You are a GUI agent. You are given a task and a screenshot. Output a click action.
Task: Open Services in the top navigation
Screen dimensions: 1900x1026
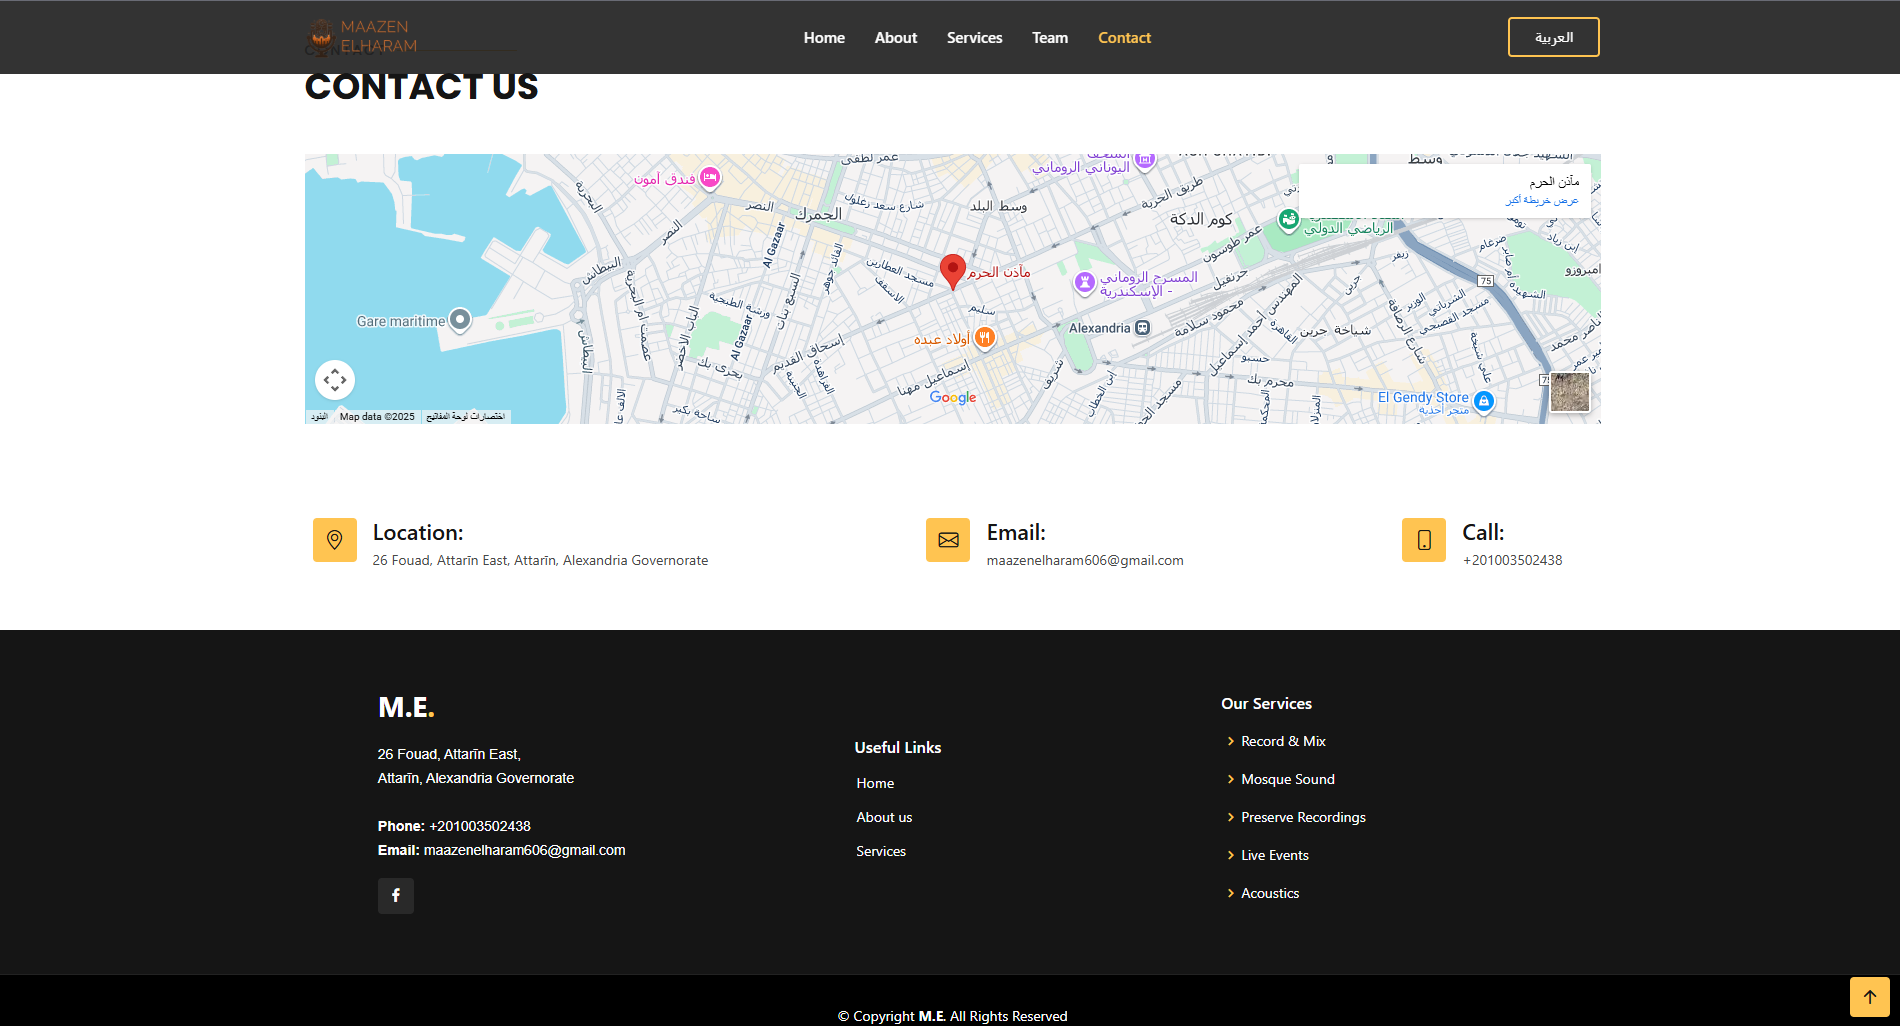point(974,38)
